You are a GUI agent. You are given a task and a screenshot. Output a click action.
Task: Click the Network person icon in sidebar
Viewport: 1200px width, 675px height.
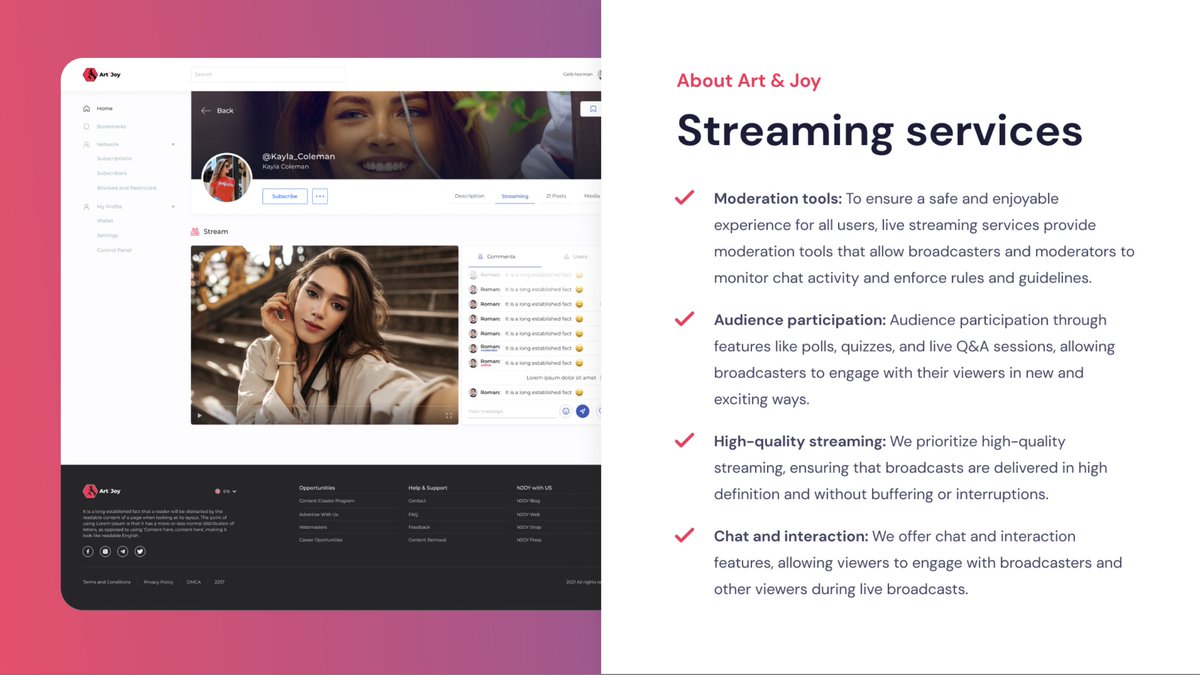tap(87, 145)
